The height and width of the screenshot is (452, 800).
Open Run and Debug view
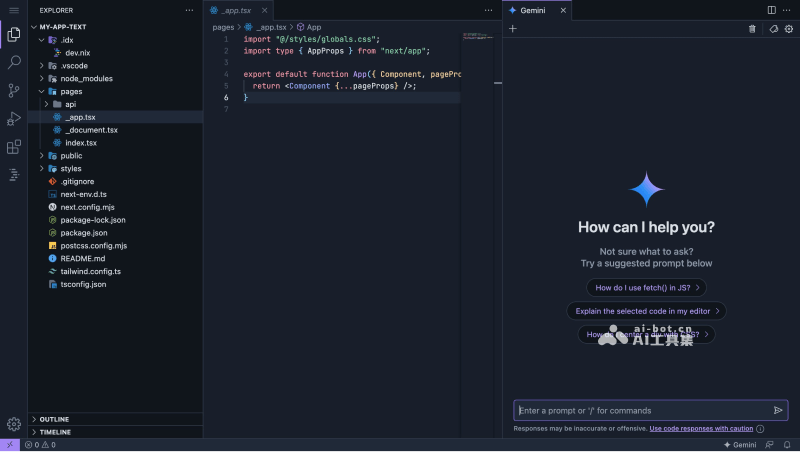tap(14, 118)
